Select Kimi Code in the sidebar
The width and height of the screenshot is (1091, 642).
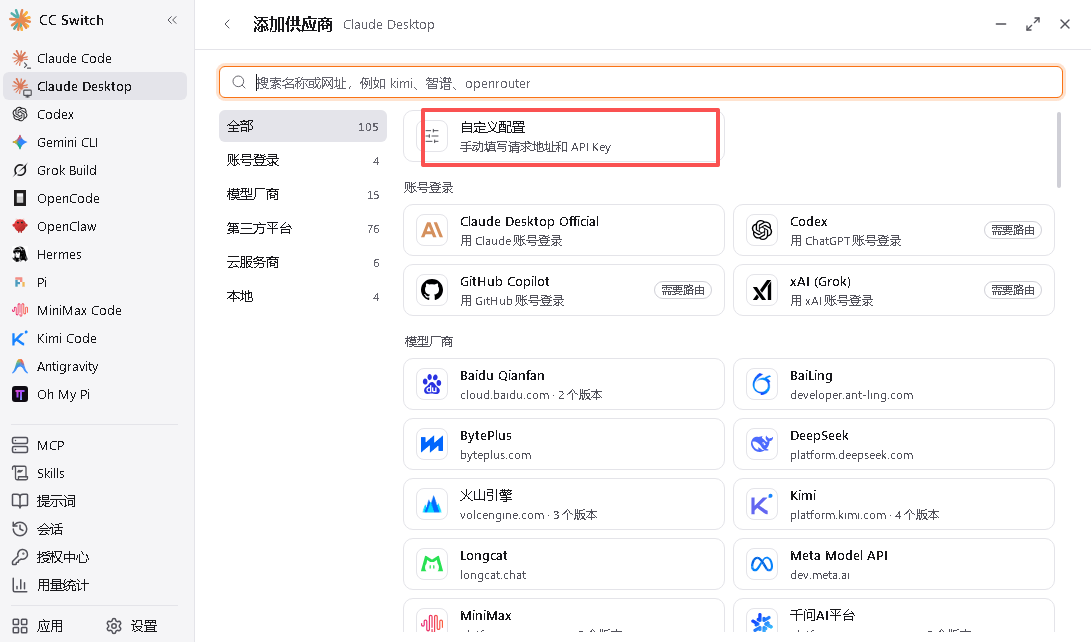click(95, 338)
